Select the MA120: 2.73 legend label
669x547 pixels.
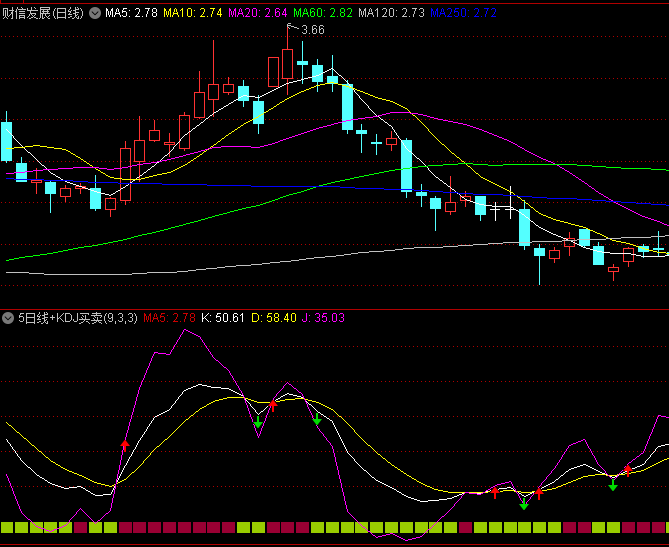(x=391, y=13)
